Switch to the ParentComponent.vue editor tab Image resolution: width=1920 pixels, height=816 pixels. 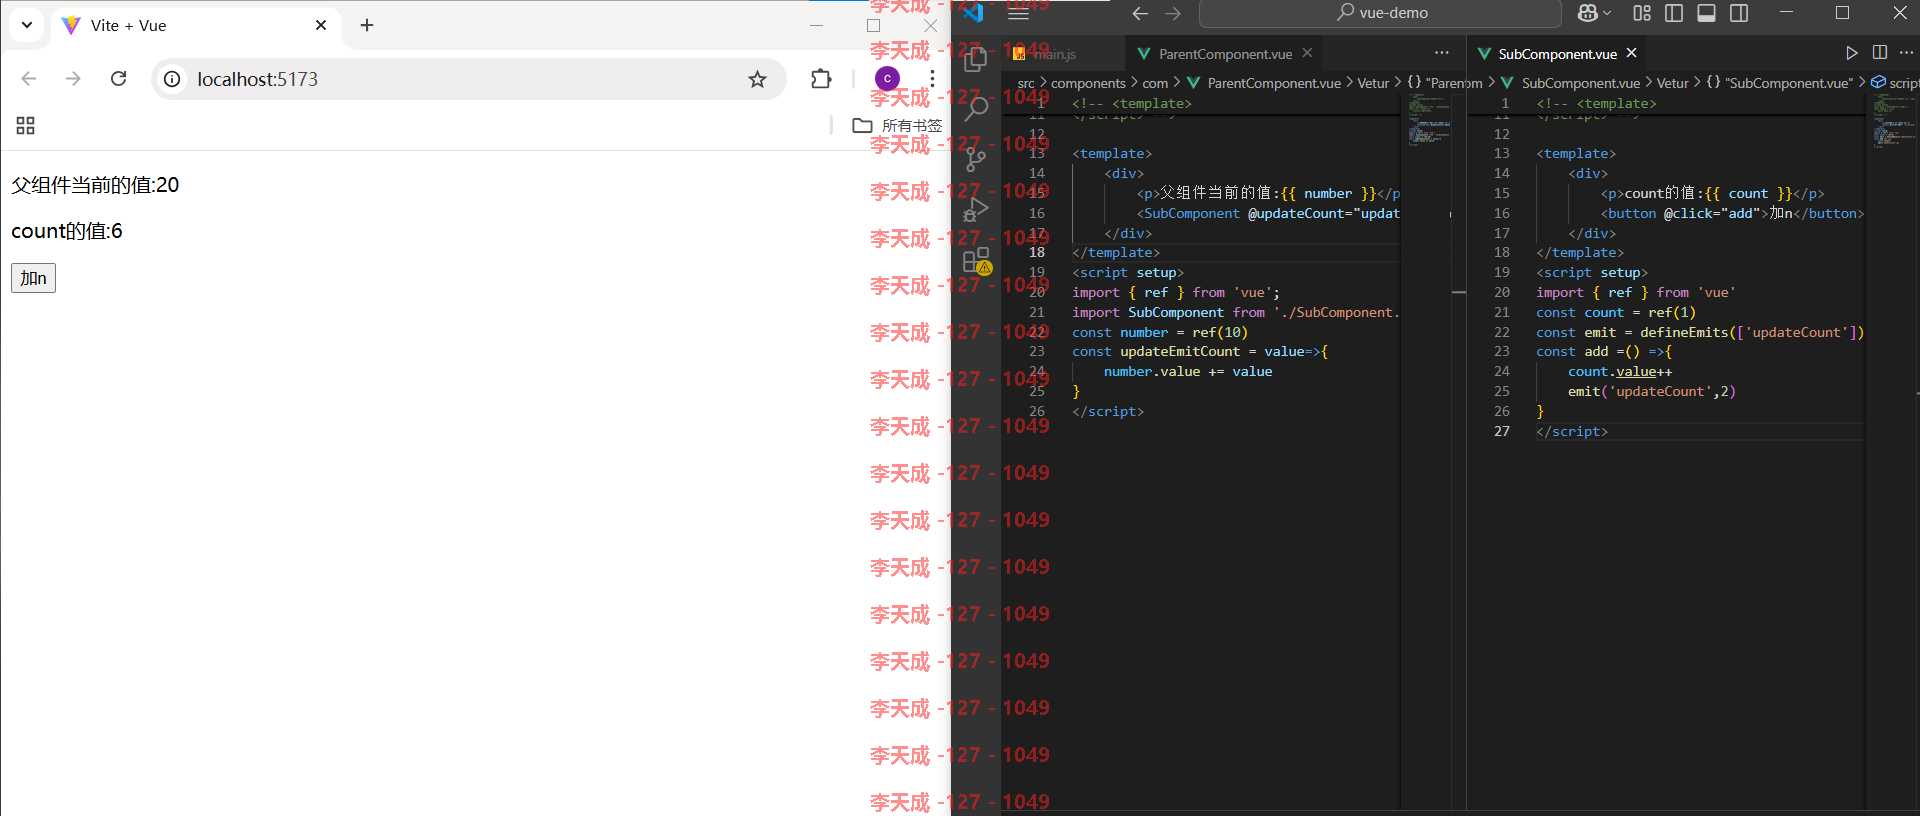tap(1225, 54)
